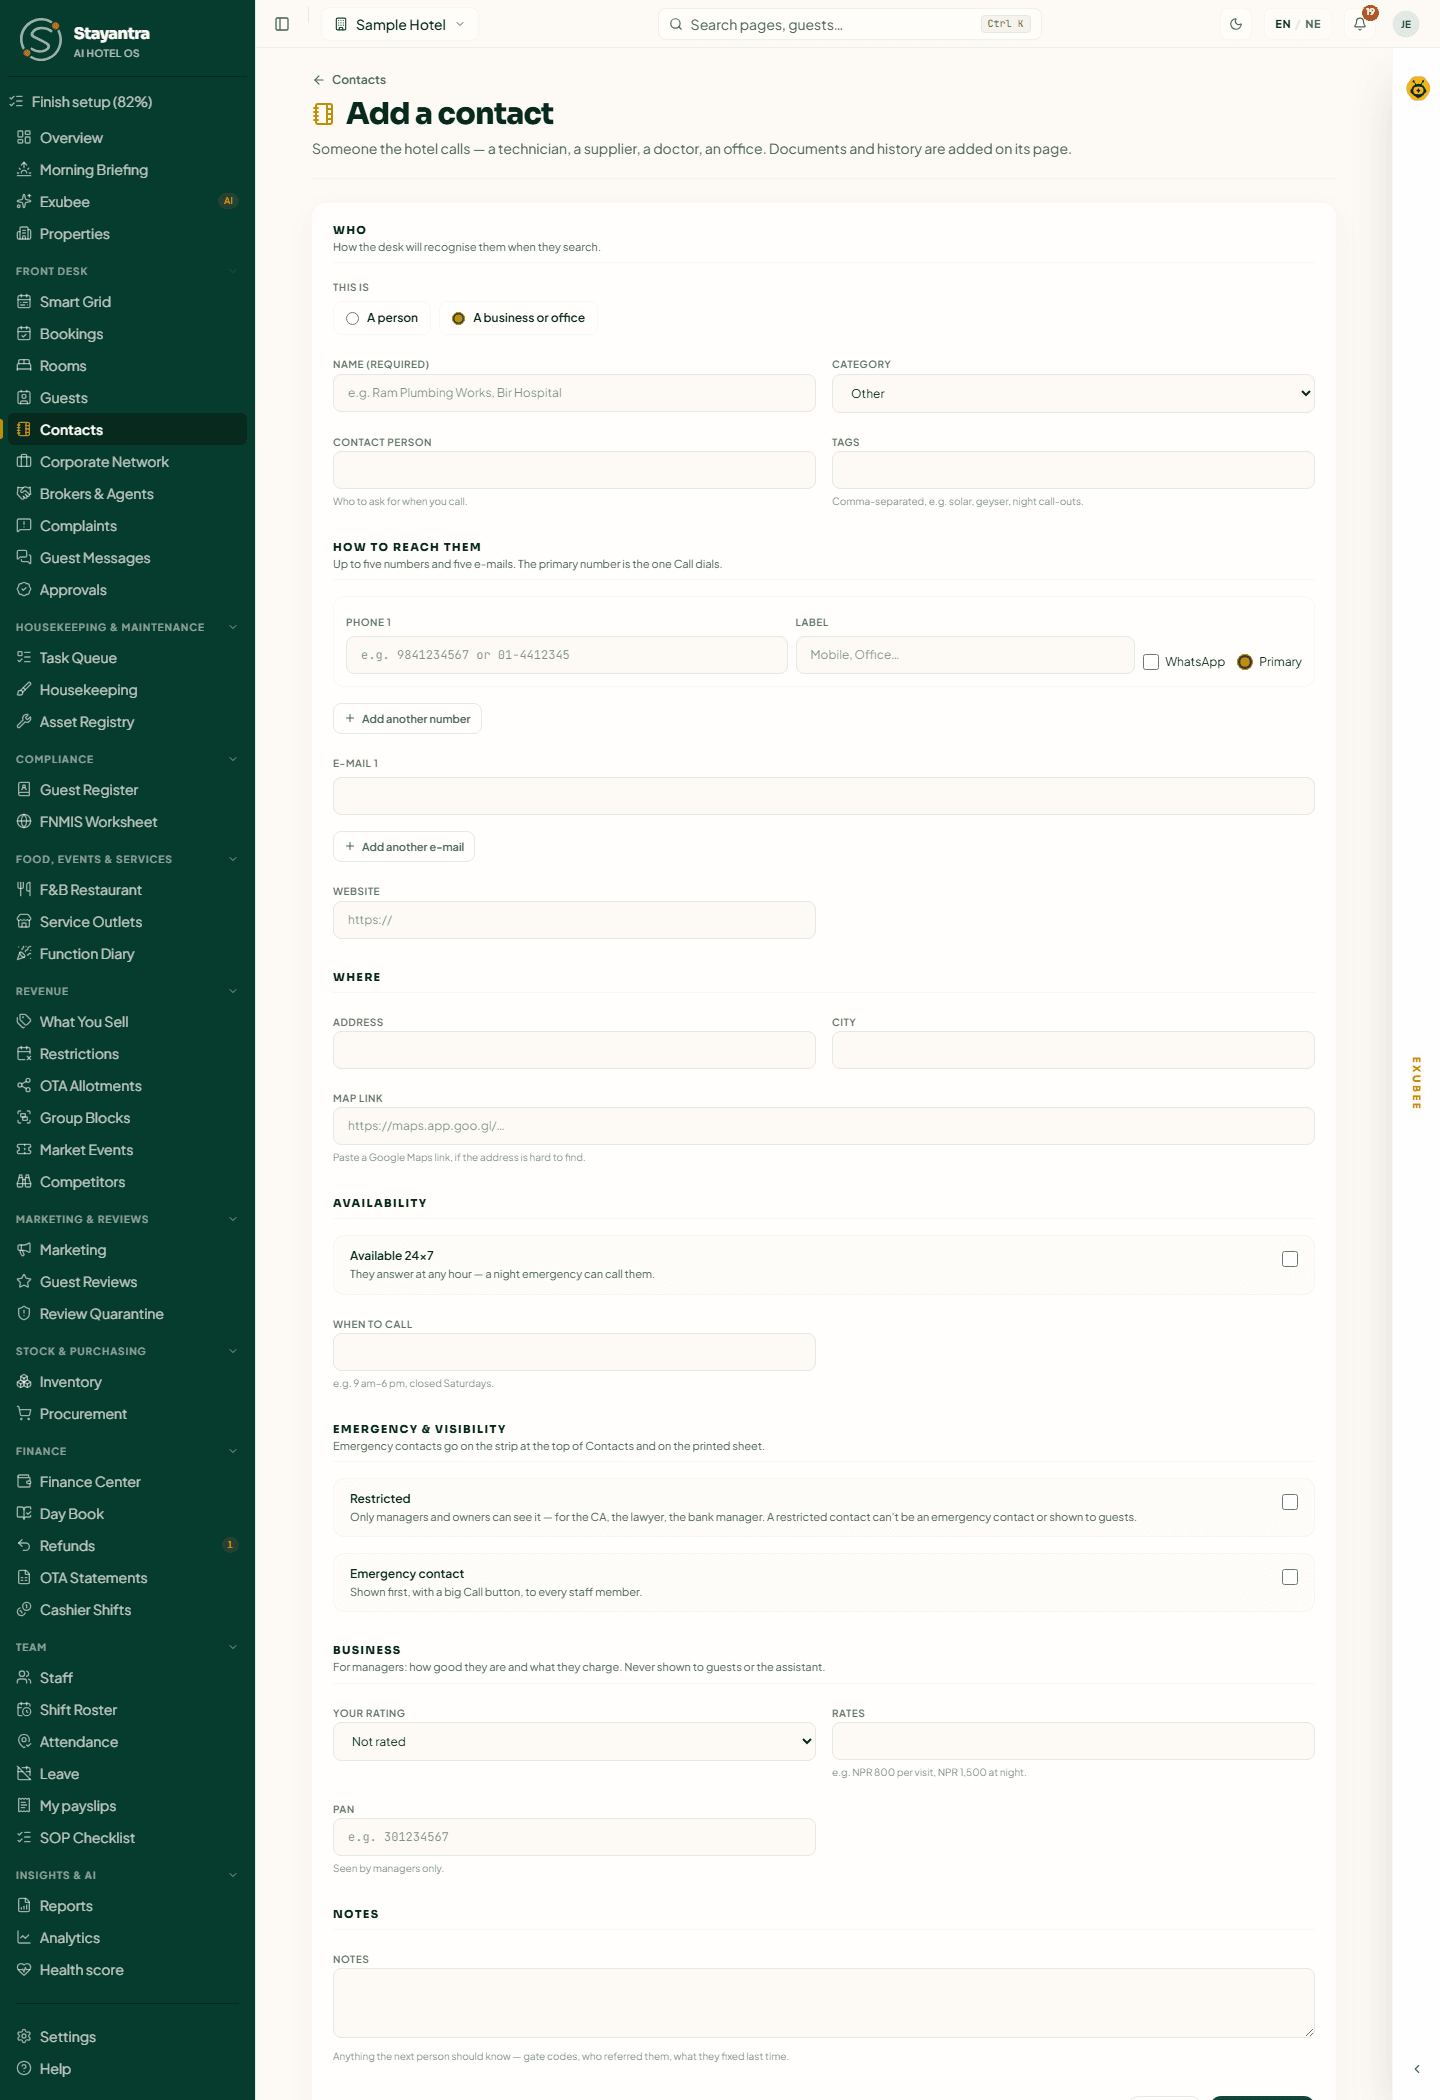Click the Name (required) input field
The width and height of the screenshot is (1440, 2100).
pyautogui.click(x=574, y=393)
